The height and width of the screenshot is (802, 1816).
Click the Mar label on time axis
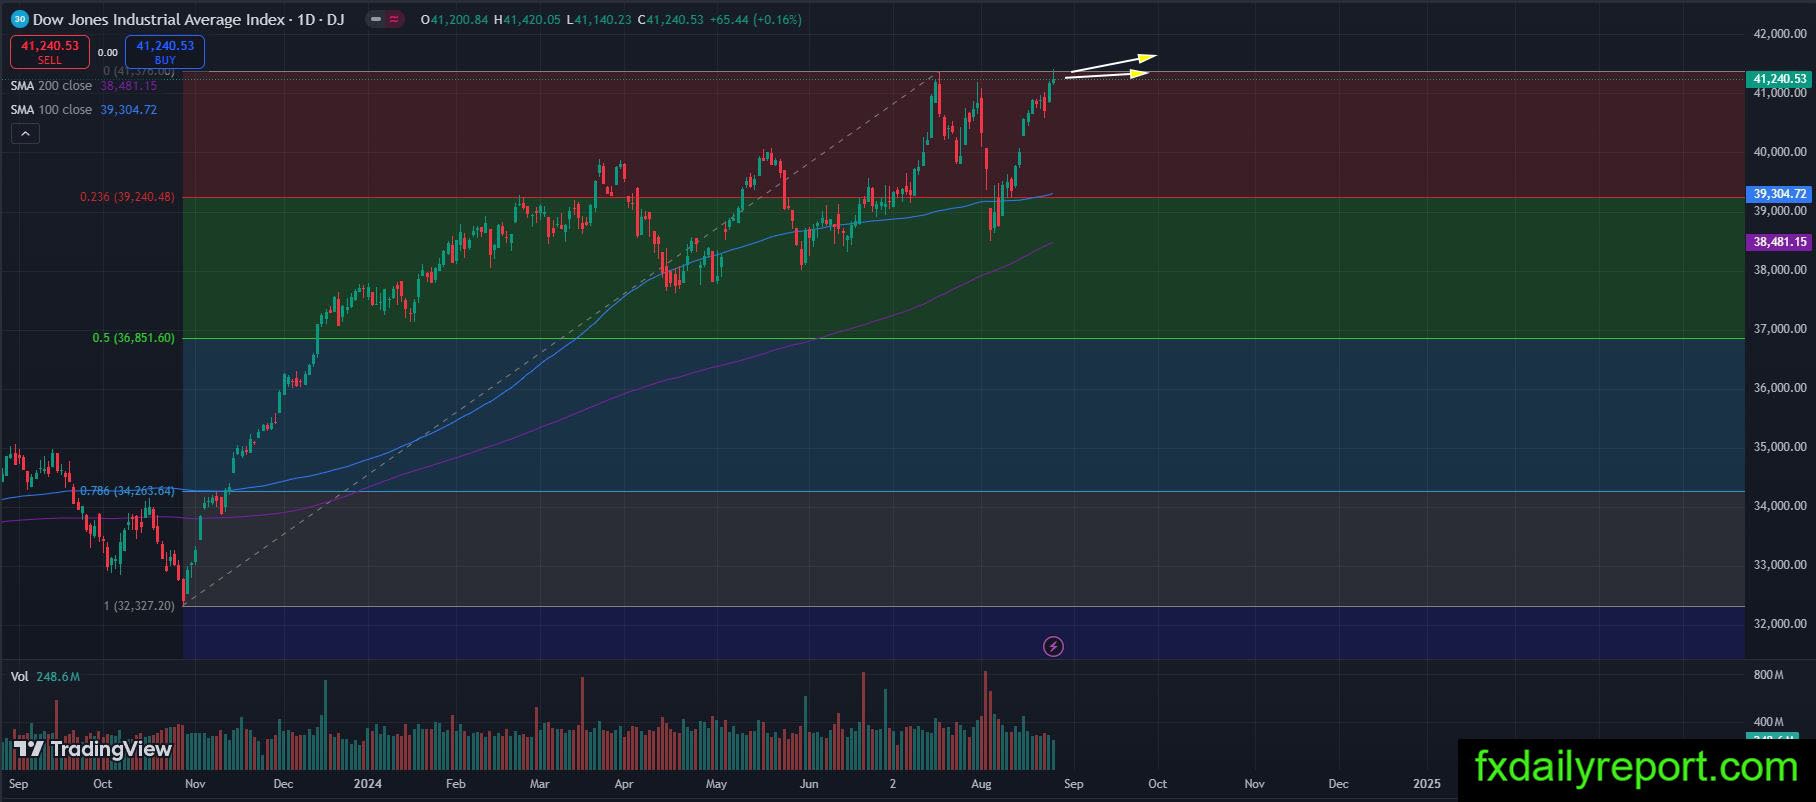[539, 784]
